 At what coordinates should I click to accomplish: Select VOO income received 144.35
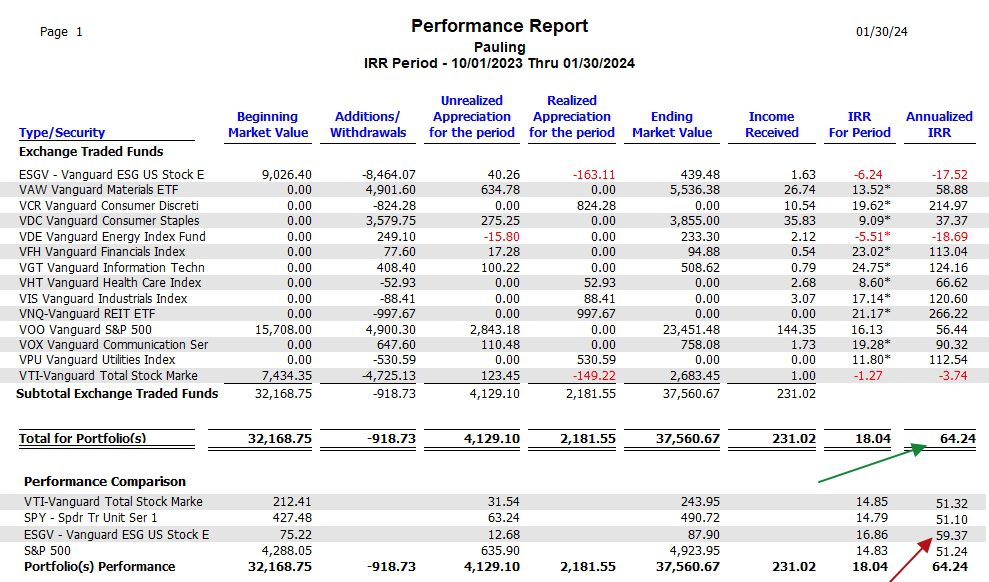coord(795,329)
